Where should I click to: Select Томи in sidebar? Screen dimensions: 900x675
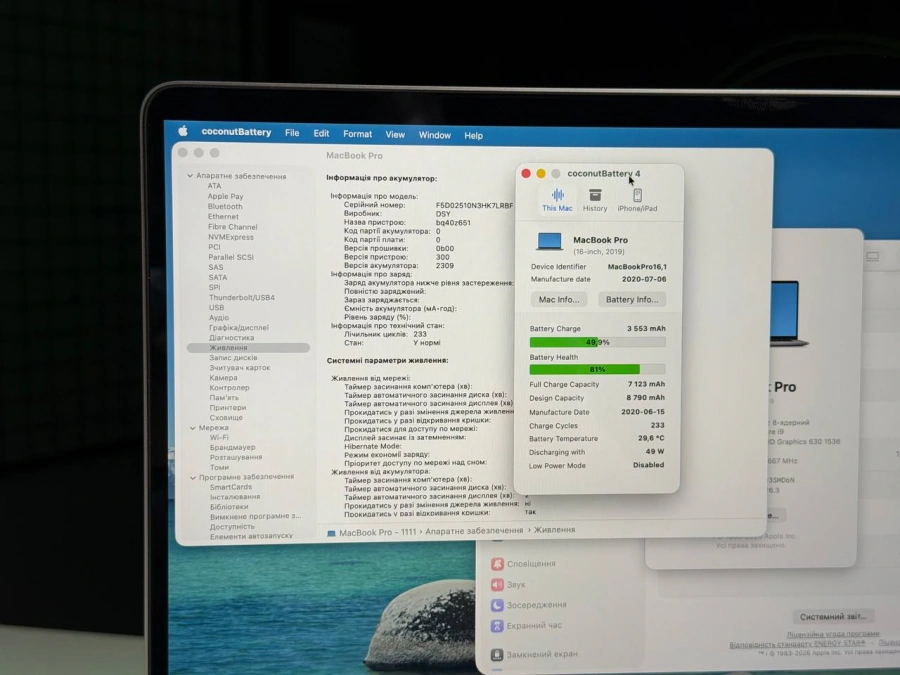pos(219,467)
